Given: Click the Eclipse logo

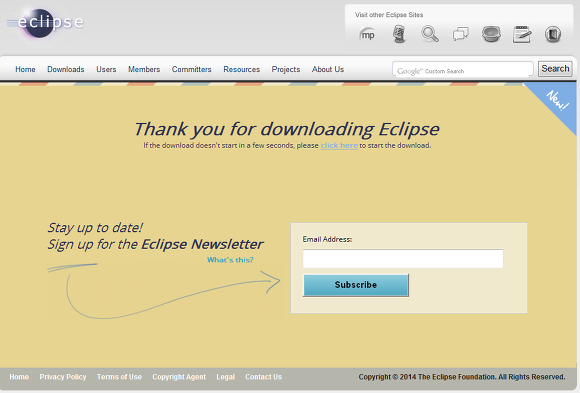Looking at the screenshot, I should [x=45, y=23].
